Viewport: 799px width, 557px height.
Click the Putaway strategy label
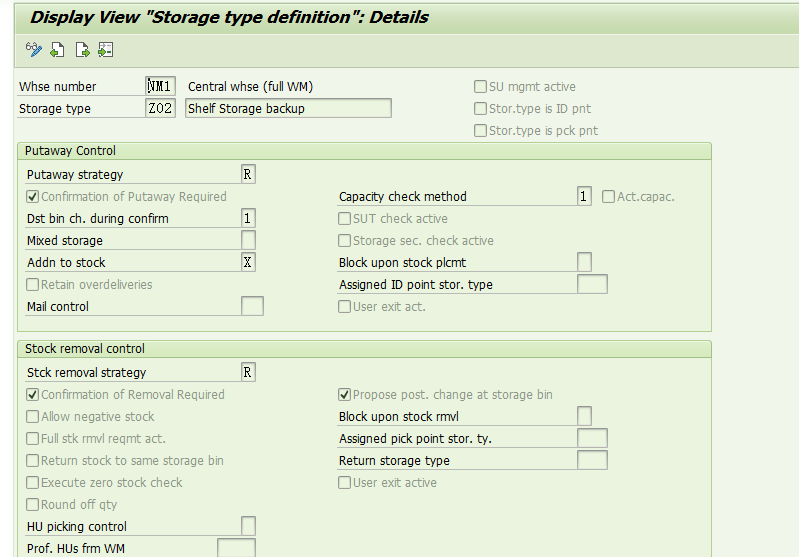click(75, 175)
